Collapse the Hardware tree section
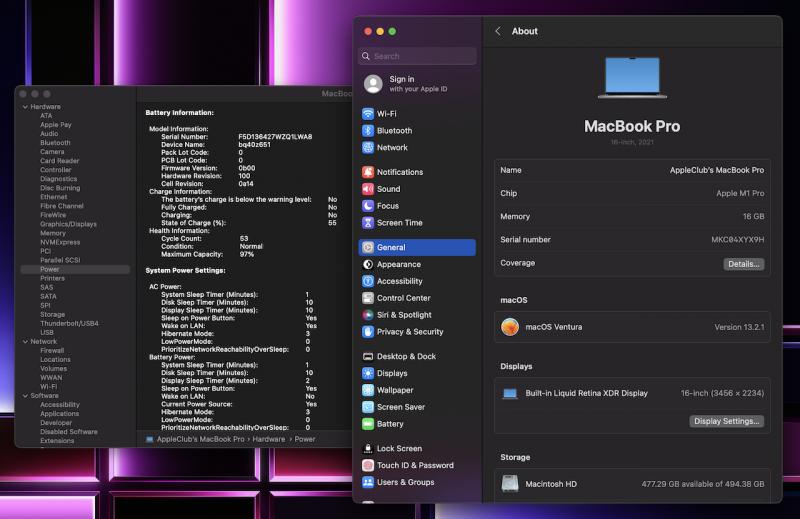 [x=24, y=107]
